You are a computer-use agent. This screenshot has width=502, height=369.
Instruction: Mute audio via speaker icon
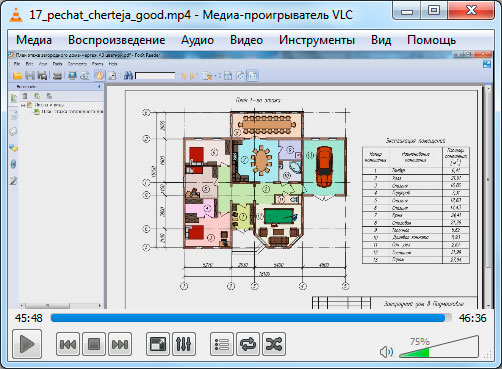pyautogui.click(x=386, y=352)
